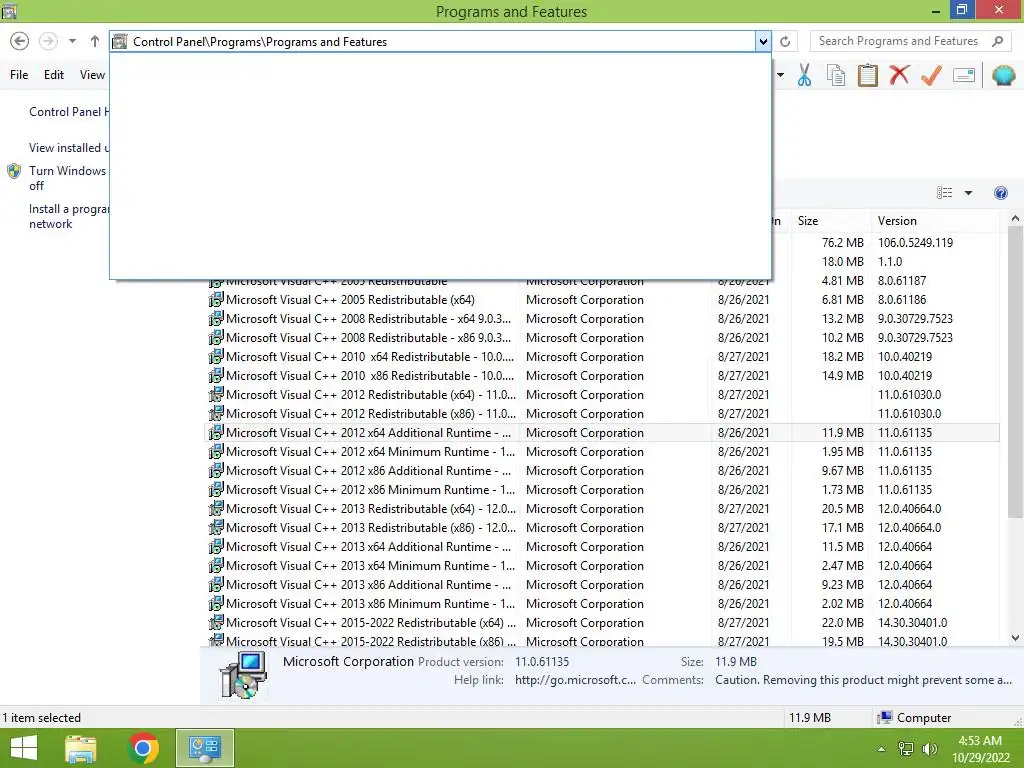Screen dimensions: 1024x768
Task: Select Visual C++ 2010 x86 Redistributable row
Action: click(x=601, y=376)
